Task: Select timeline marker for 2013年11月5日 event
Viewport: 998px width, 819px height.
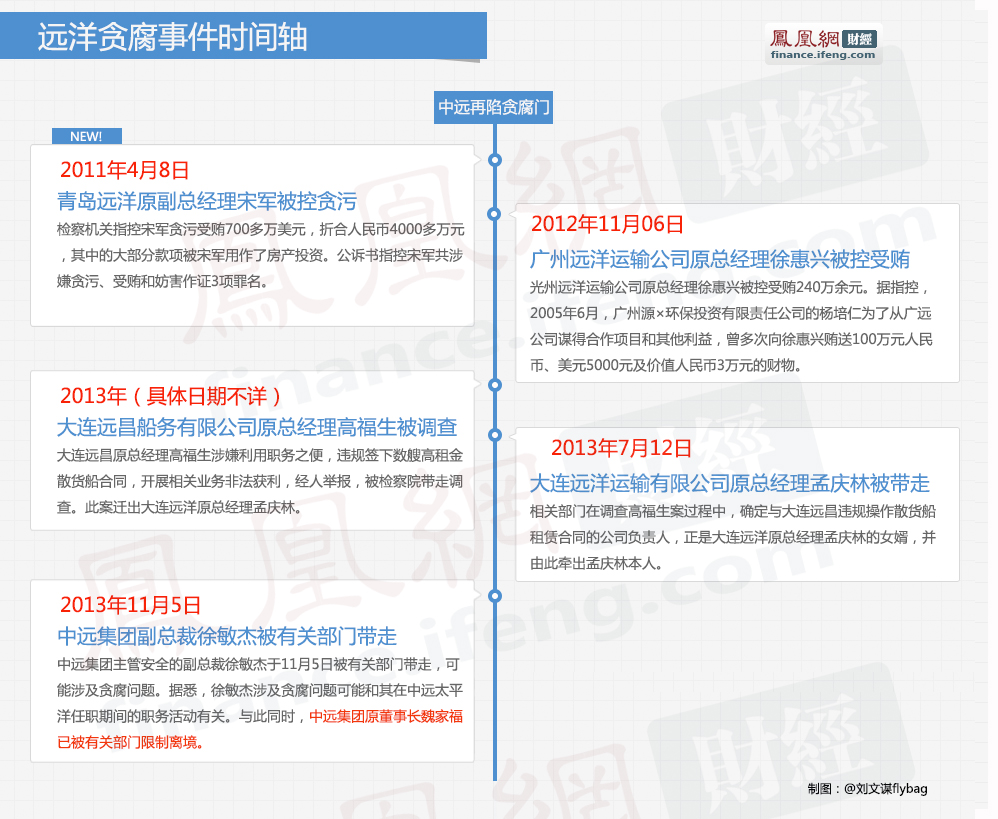Action: 495,596
